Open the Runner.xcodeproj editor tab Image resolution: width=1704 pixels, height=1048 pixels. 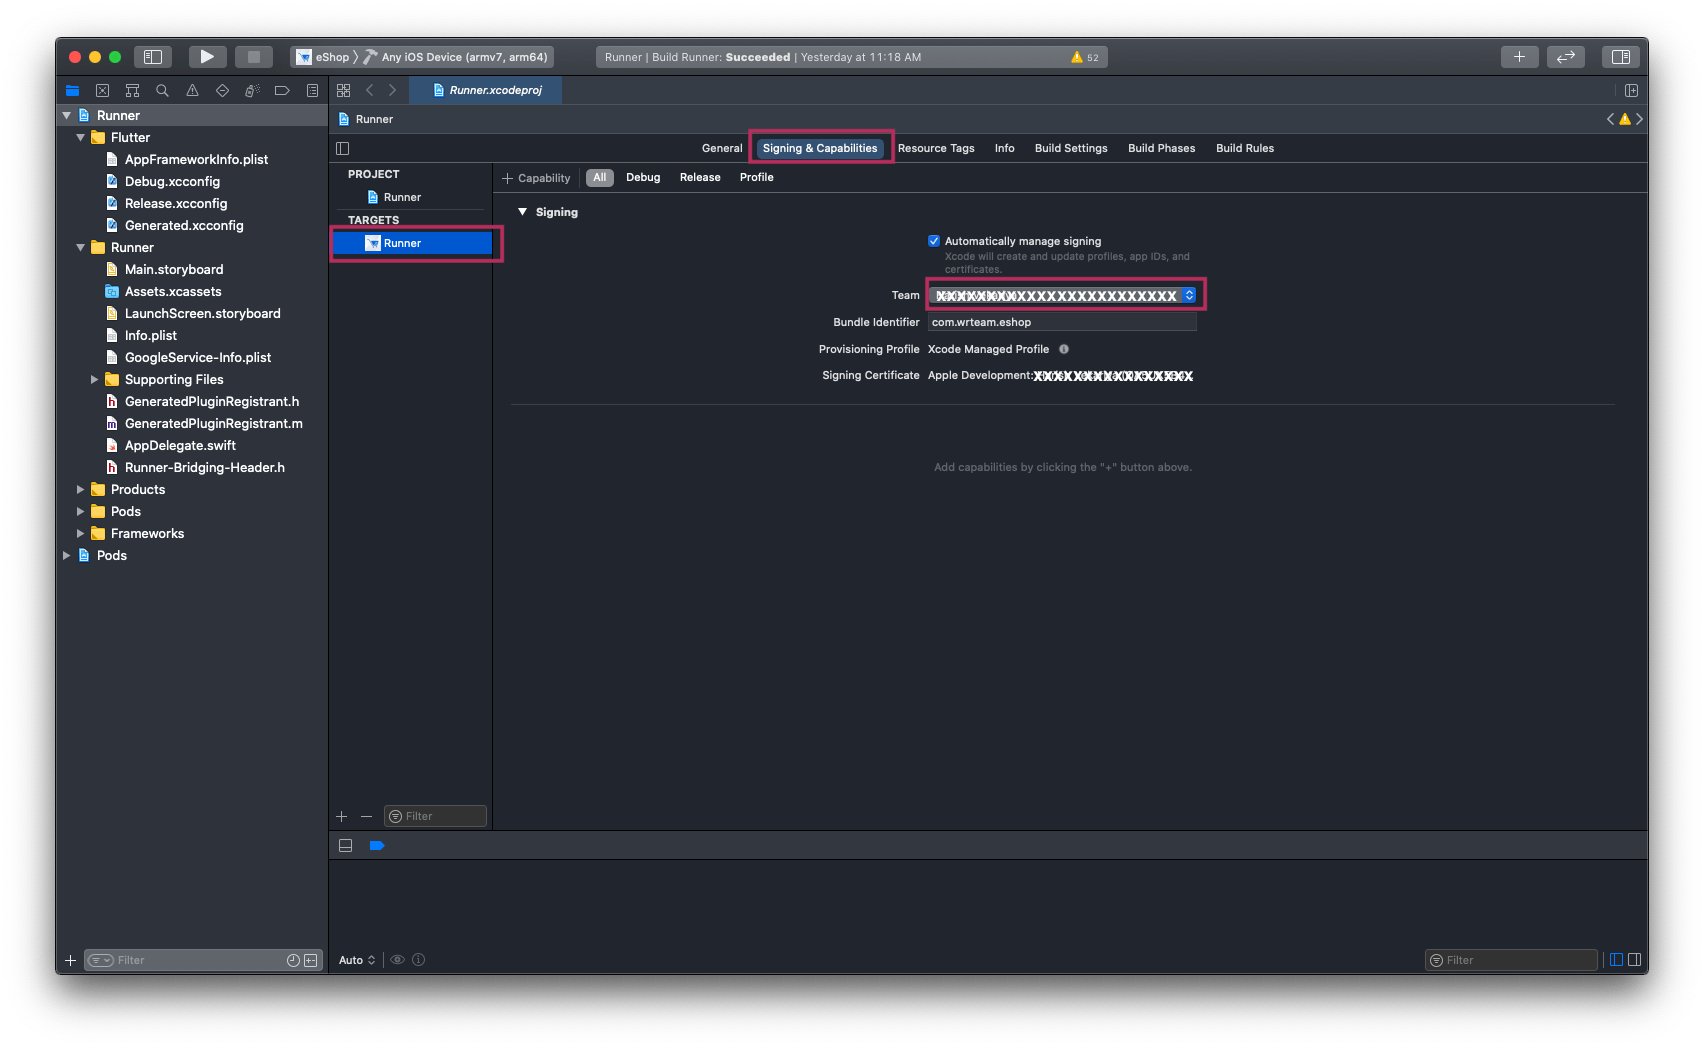tap(486, 90)
